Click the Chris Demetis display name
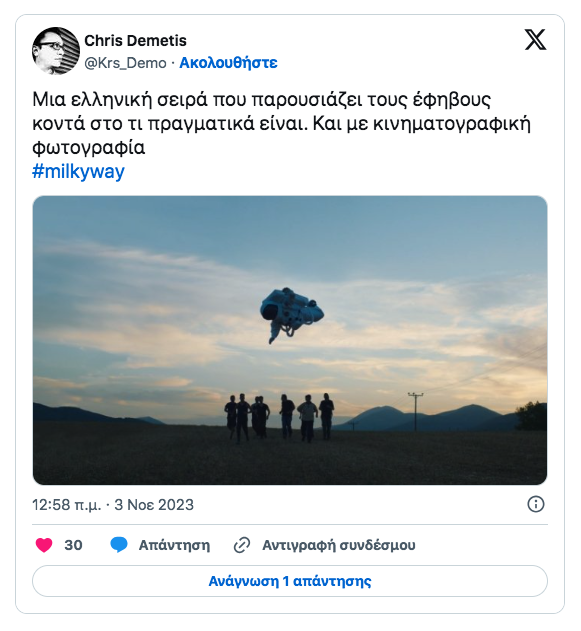 136,41
